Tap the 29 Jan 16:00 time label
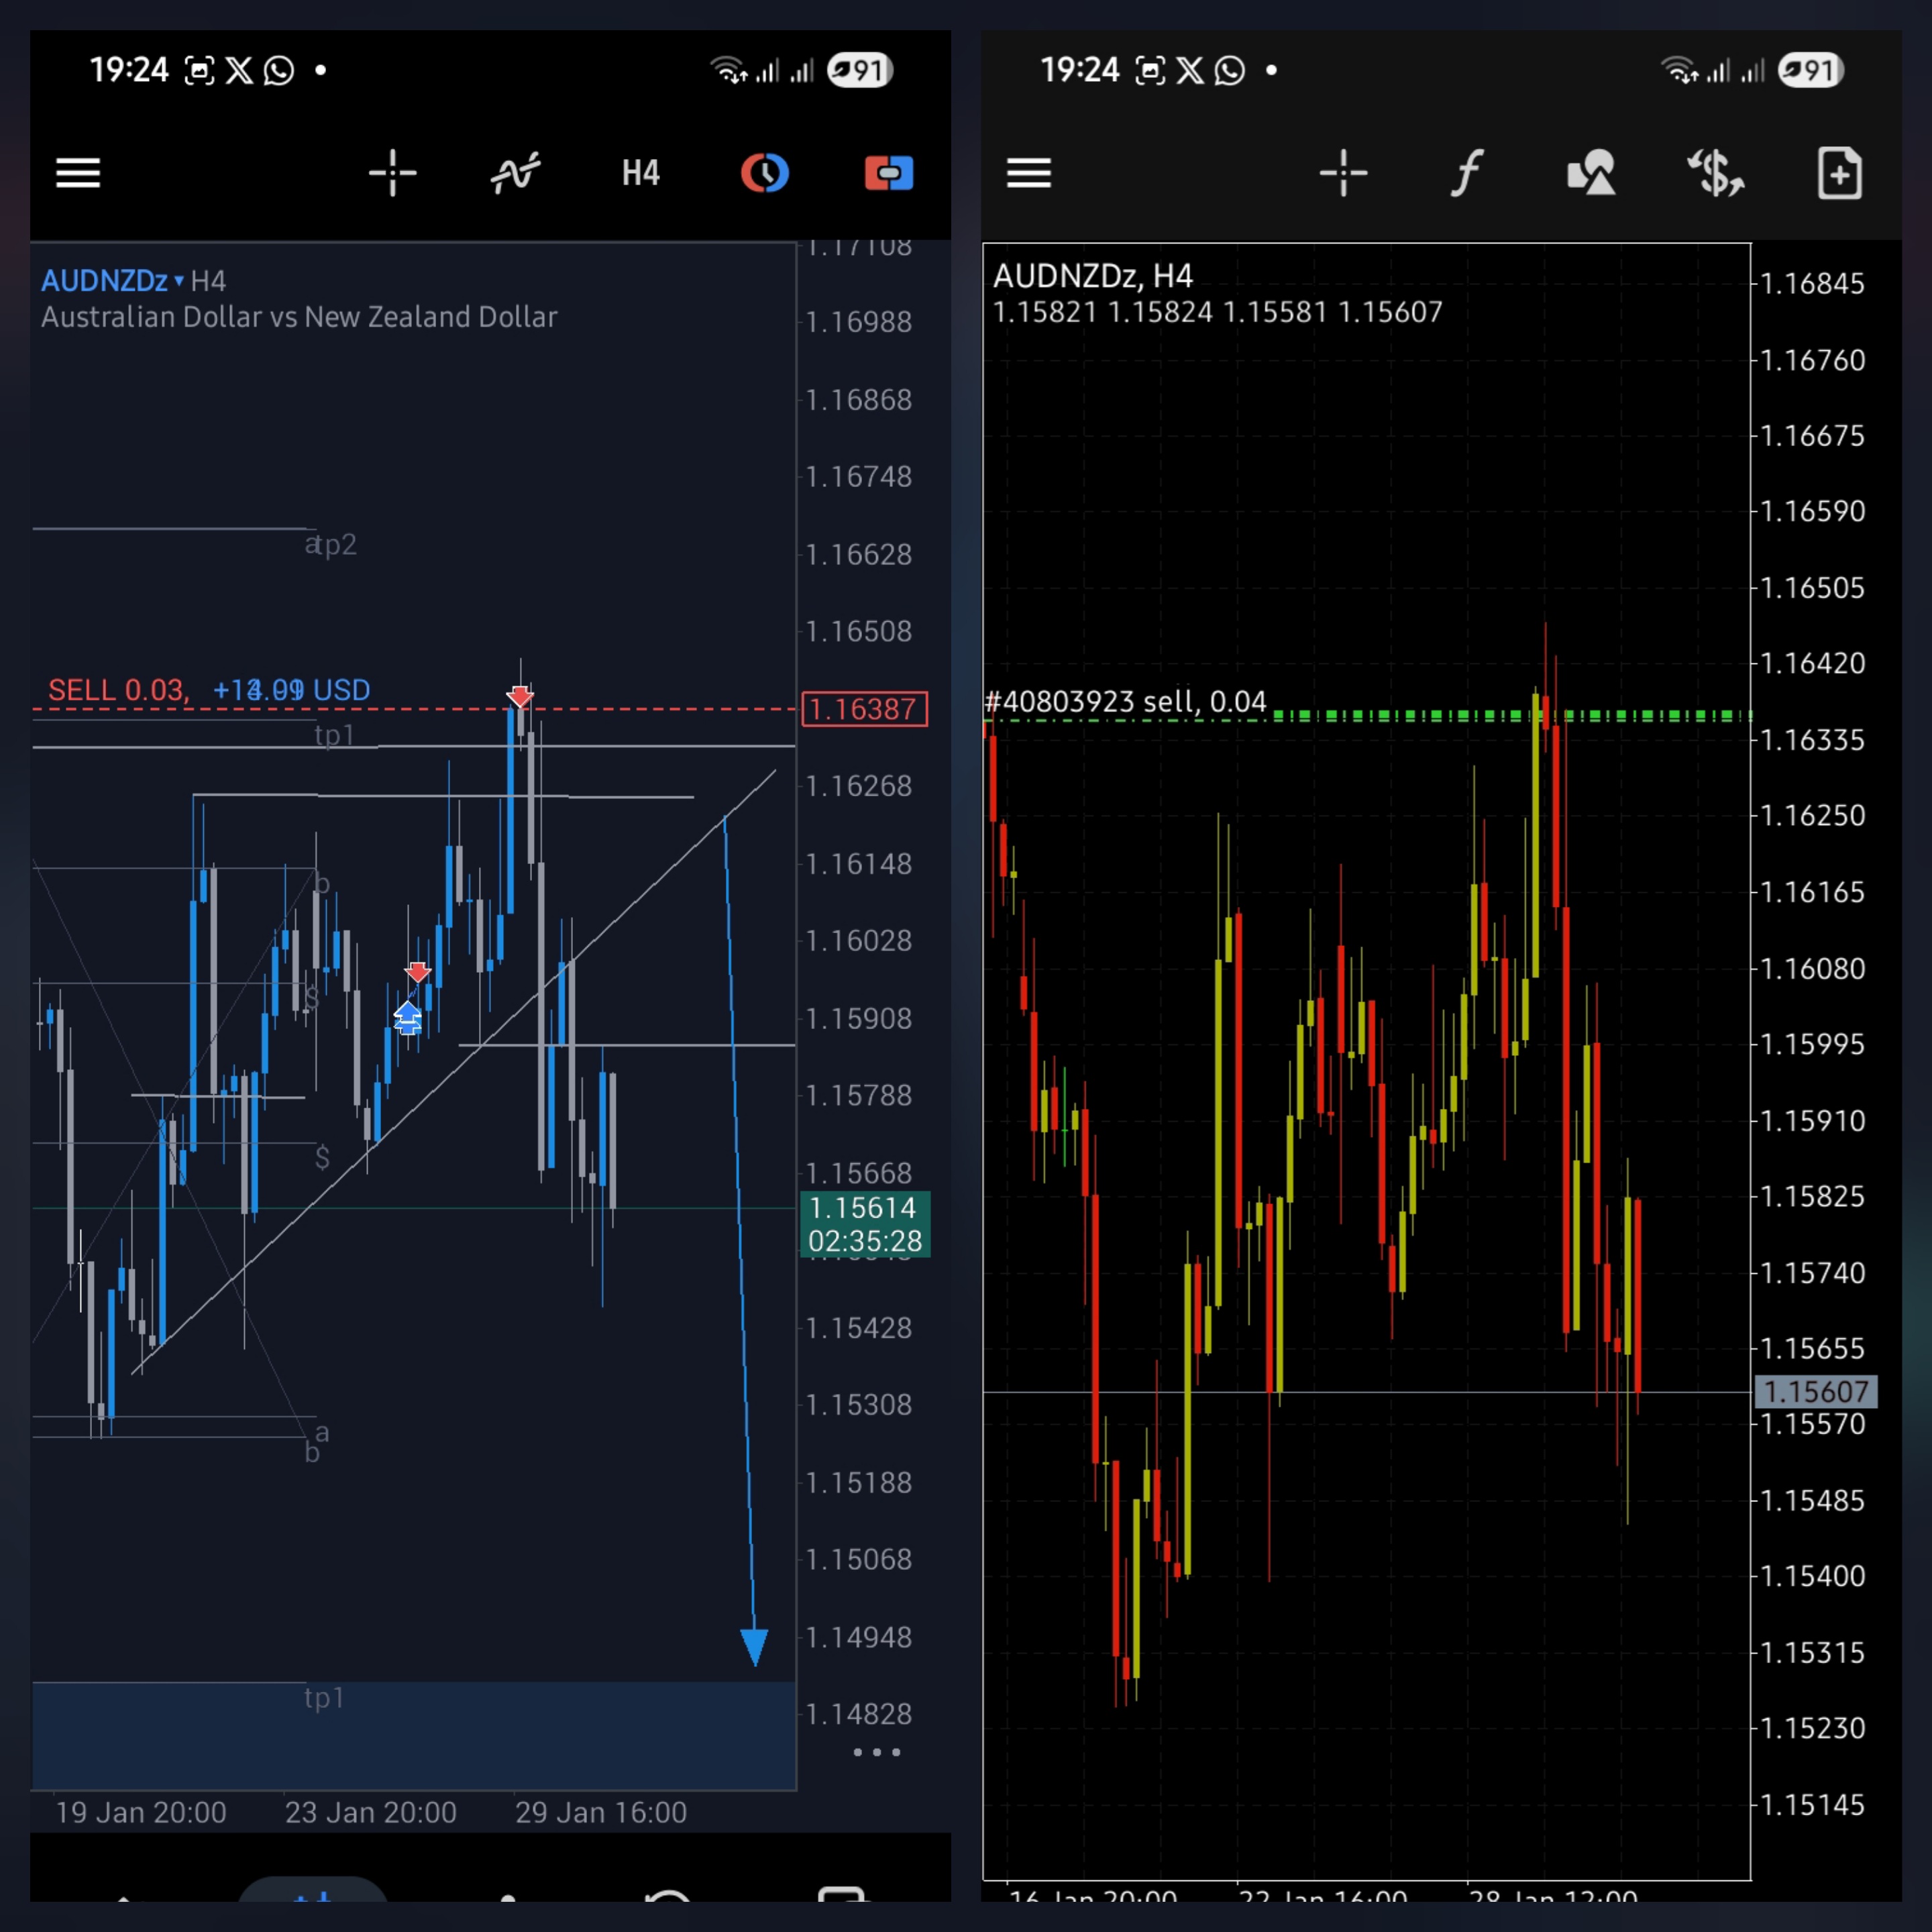Viewport: 1932px width, 1932px height. [601, 1812]
